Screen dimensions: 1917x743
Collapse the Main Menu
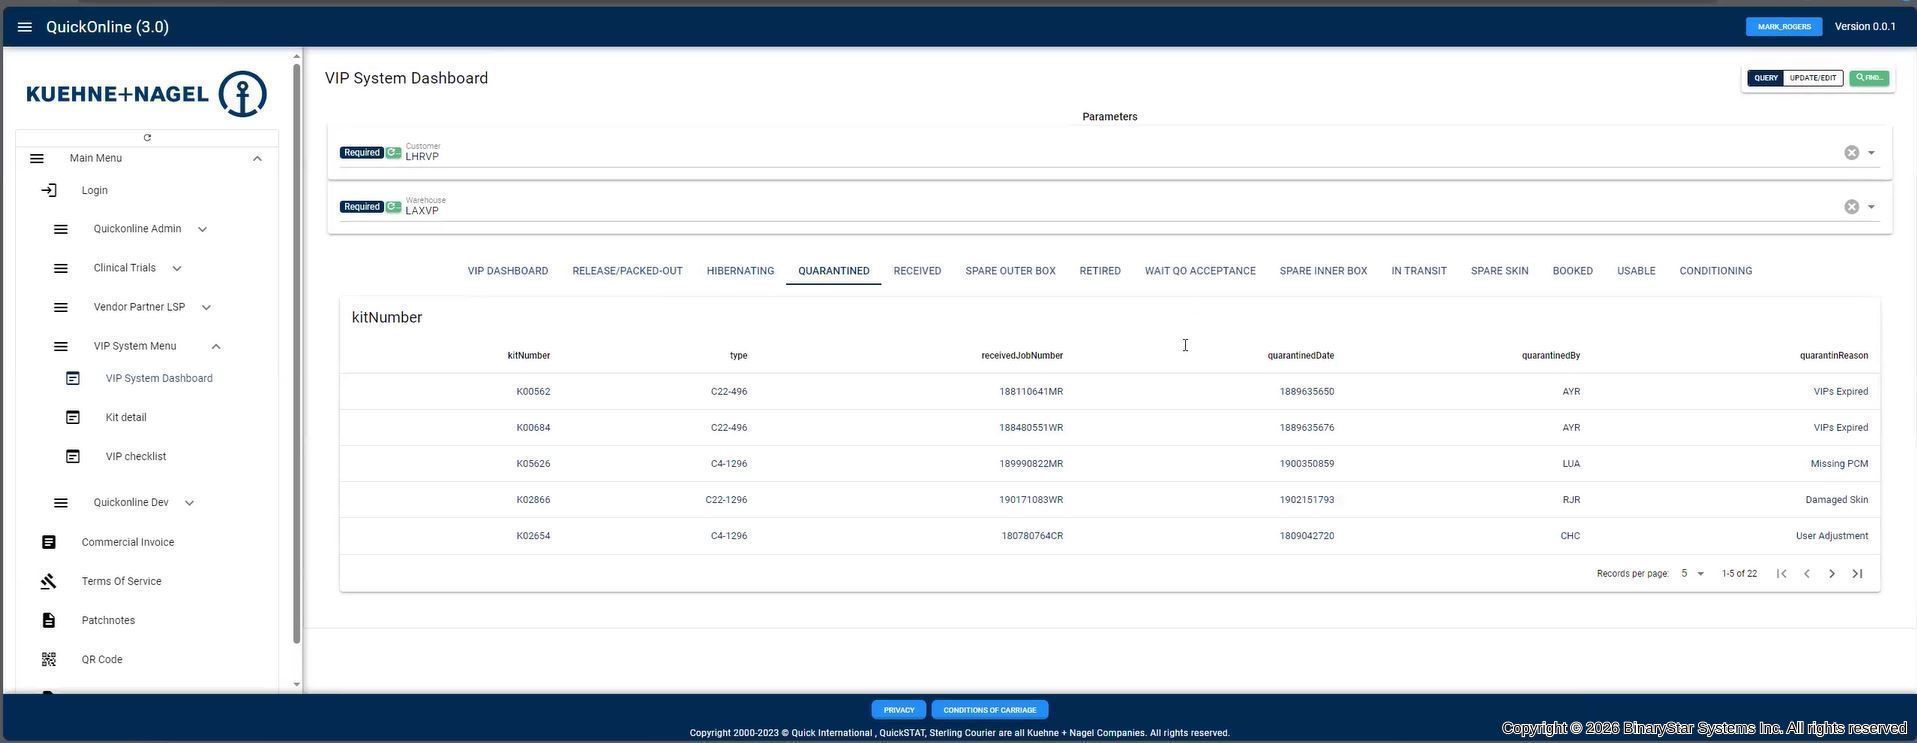[257, 158]
